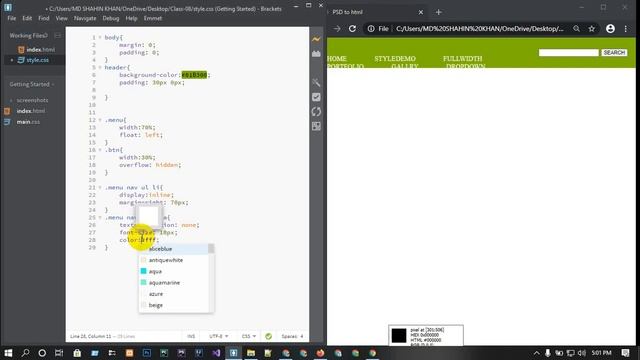Click the webpage search input field

pyautogui.click(x=569, y=53)
